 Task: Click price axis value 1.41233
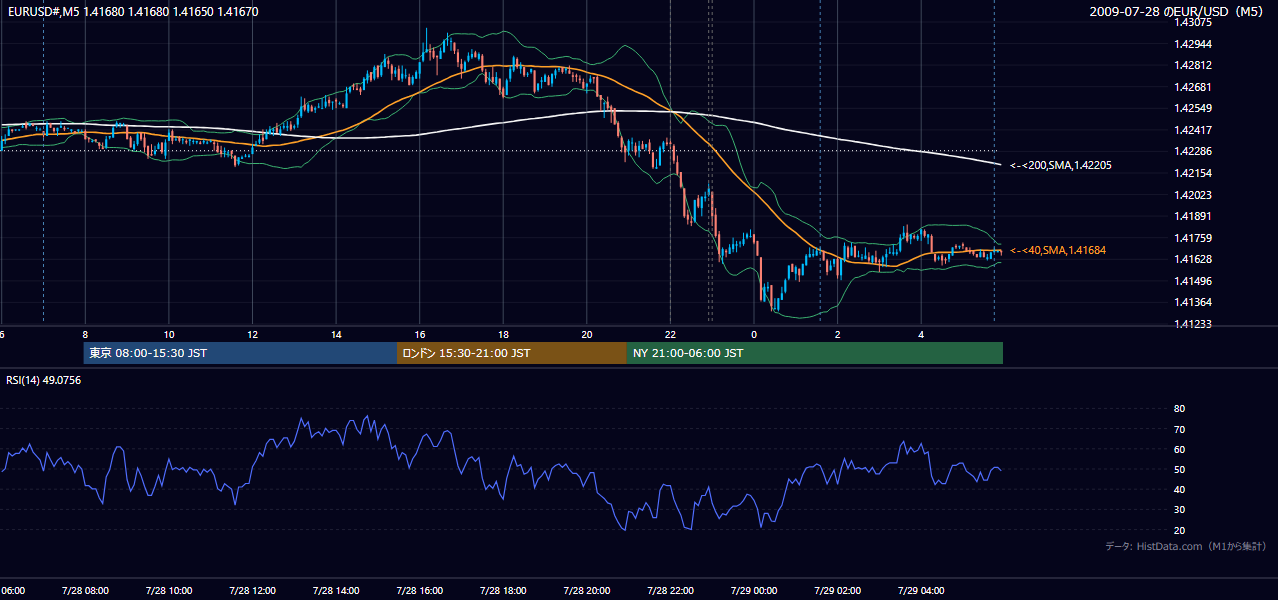click(1192, 324)
